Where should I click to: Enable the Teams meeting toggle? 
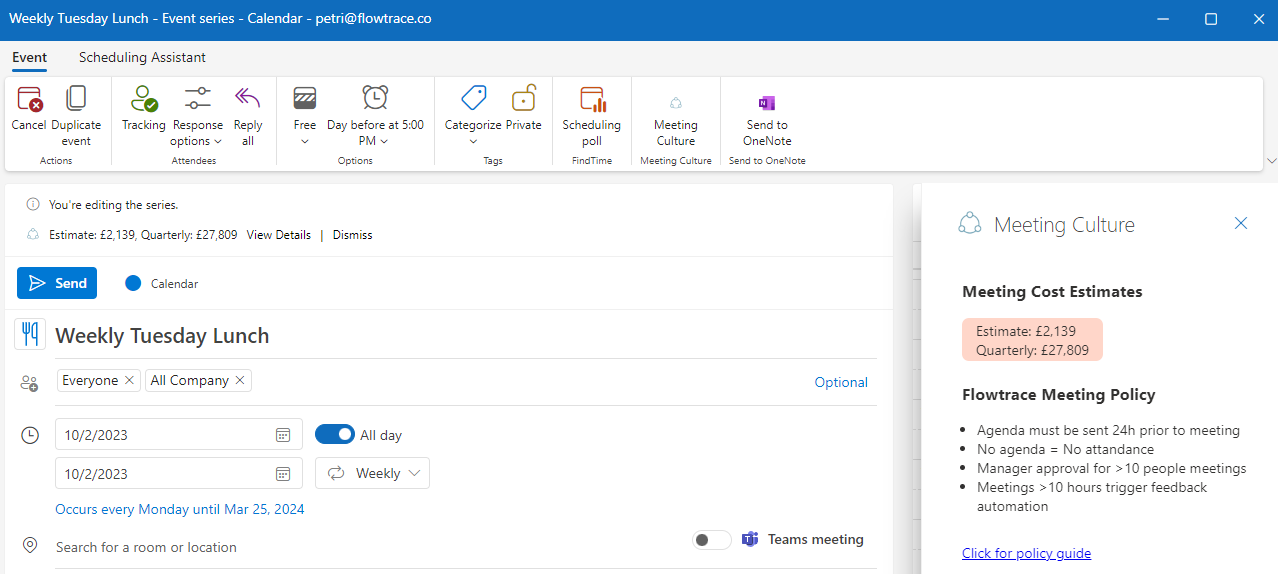click(x=712, y=540)
